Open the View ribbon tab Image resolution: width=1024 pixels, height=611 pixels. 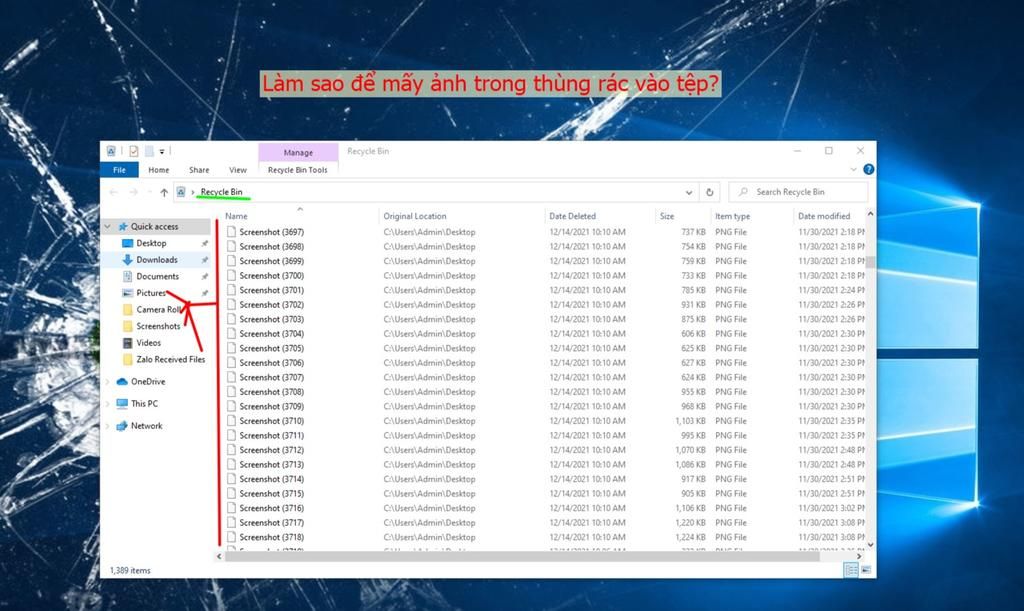(x=238, y=170)
